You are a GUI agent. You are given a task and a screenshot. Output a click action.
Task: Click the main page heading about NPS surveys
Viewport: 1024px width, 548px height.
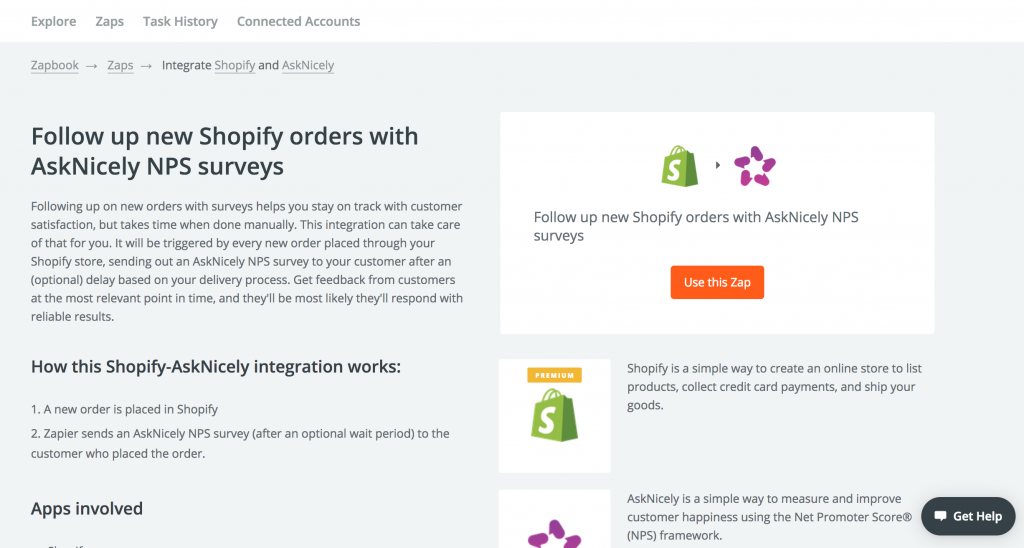(x=225, y=151)
